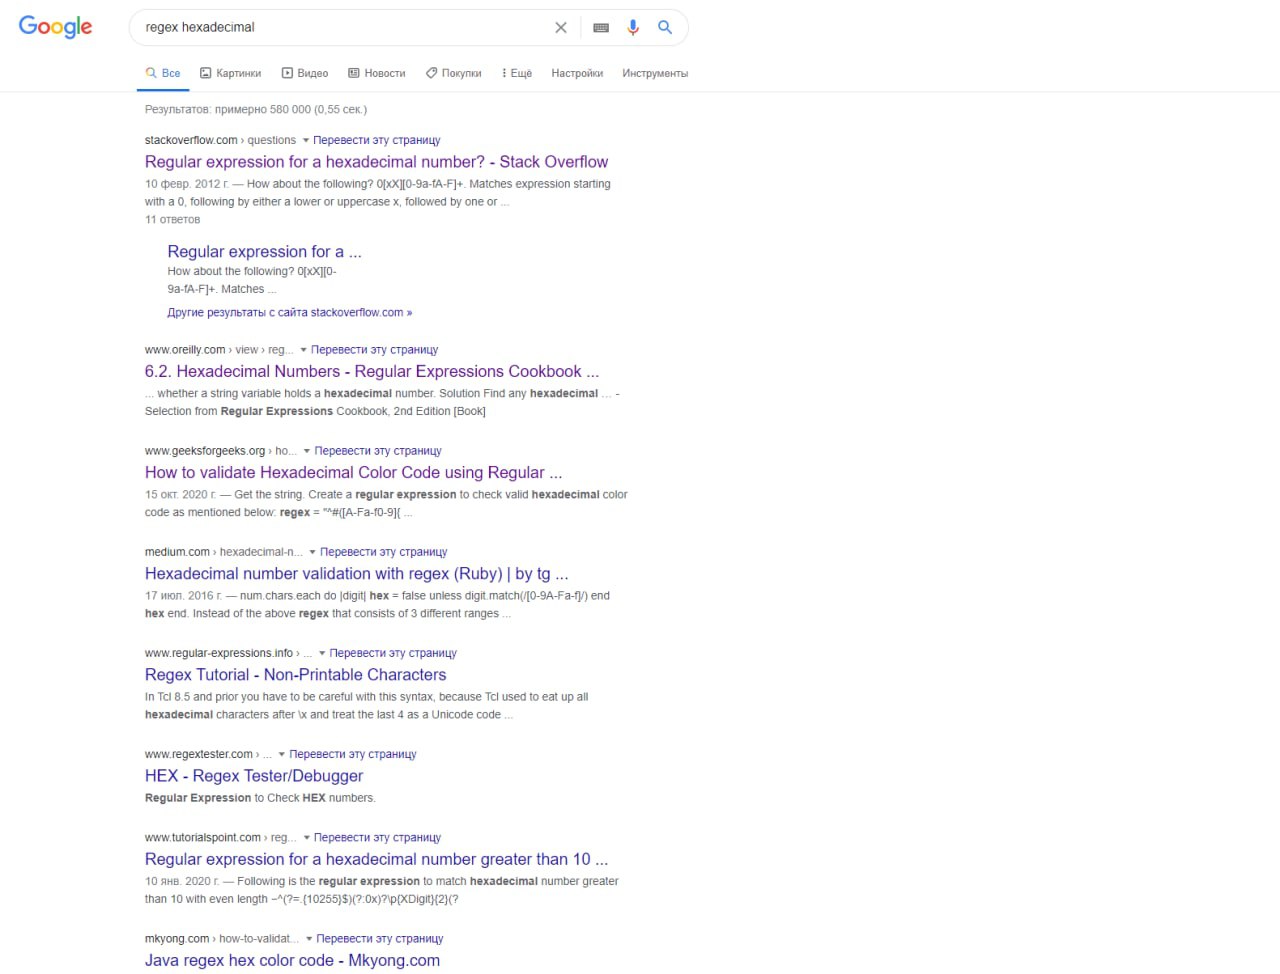This screenshot has width=1280, height=974.
Task: Open 'Java regex hex color code - Mkyong.com'
Action: tap(292, 961)
